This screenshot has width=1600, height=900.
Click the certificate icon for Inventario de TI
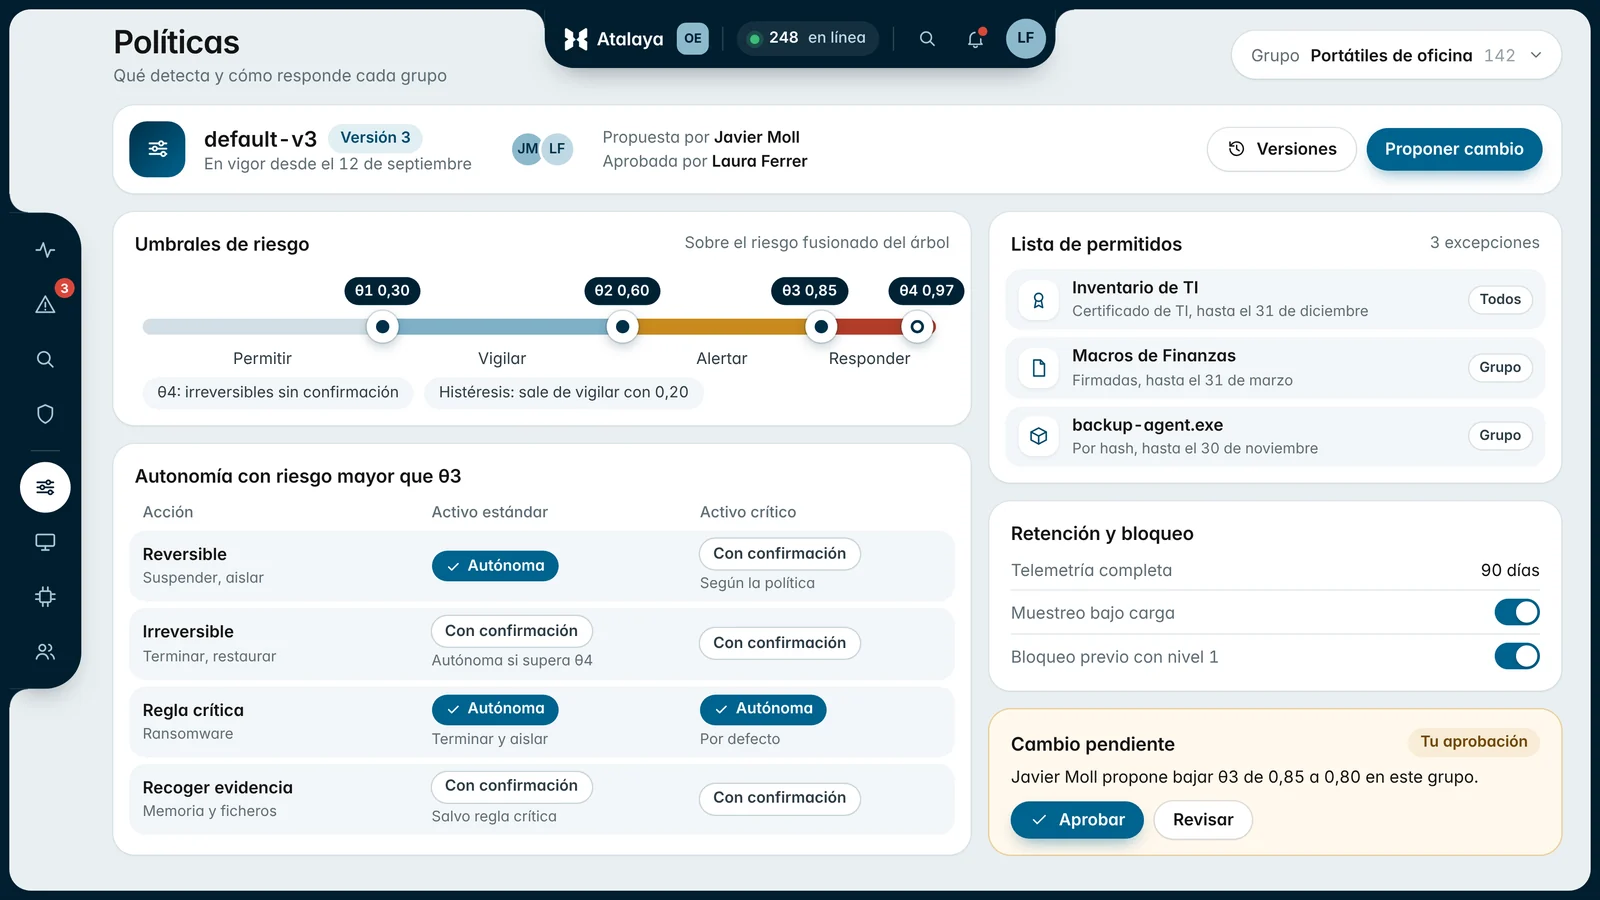click(x=1038, y=300)
